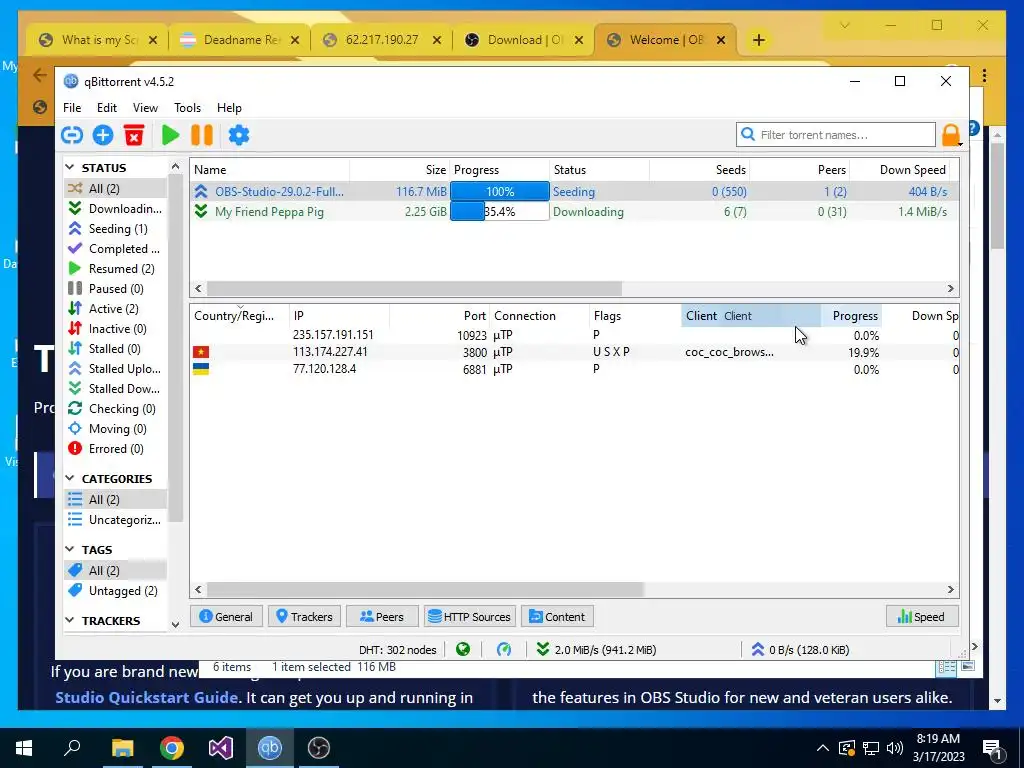Open OBS Studio taskbar icon
This screenshot has width=1024, height=768.
pyautogui.click(x=319, y=748)
